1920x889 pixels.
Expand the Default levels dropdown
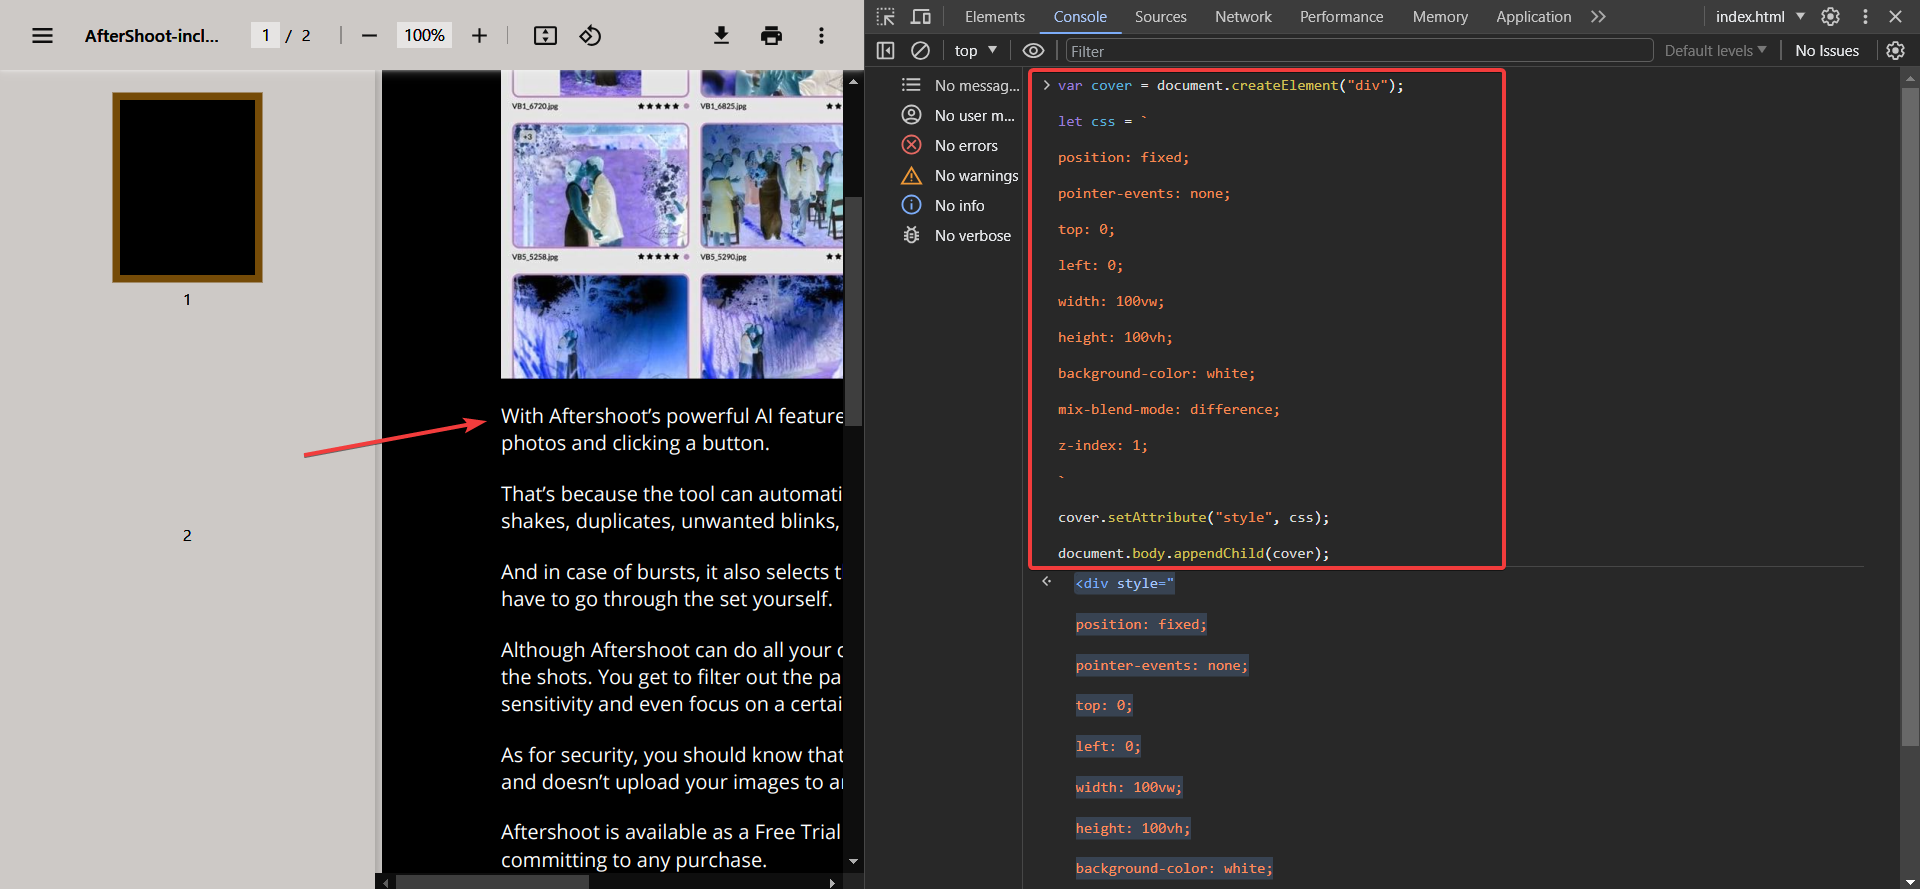click(1715, 51)
